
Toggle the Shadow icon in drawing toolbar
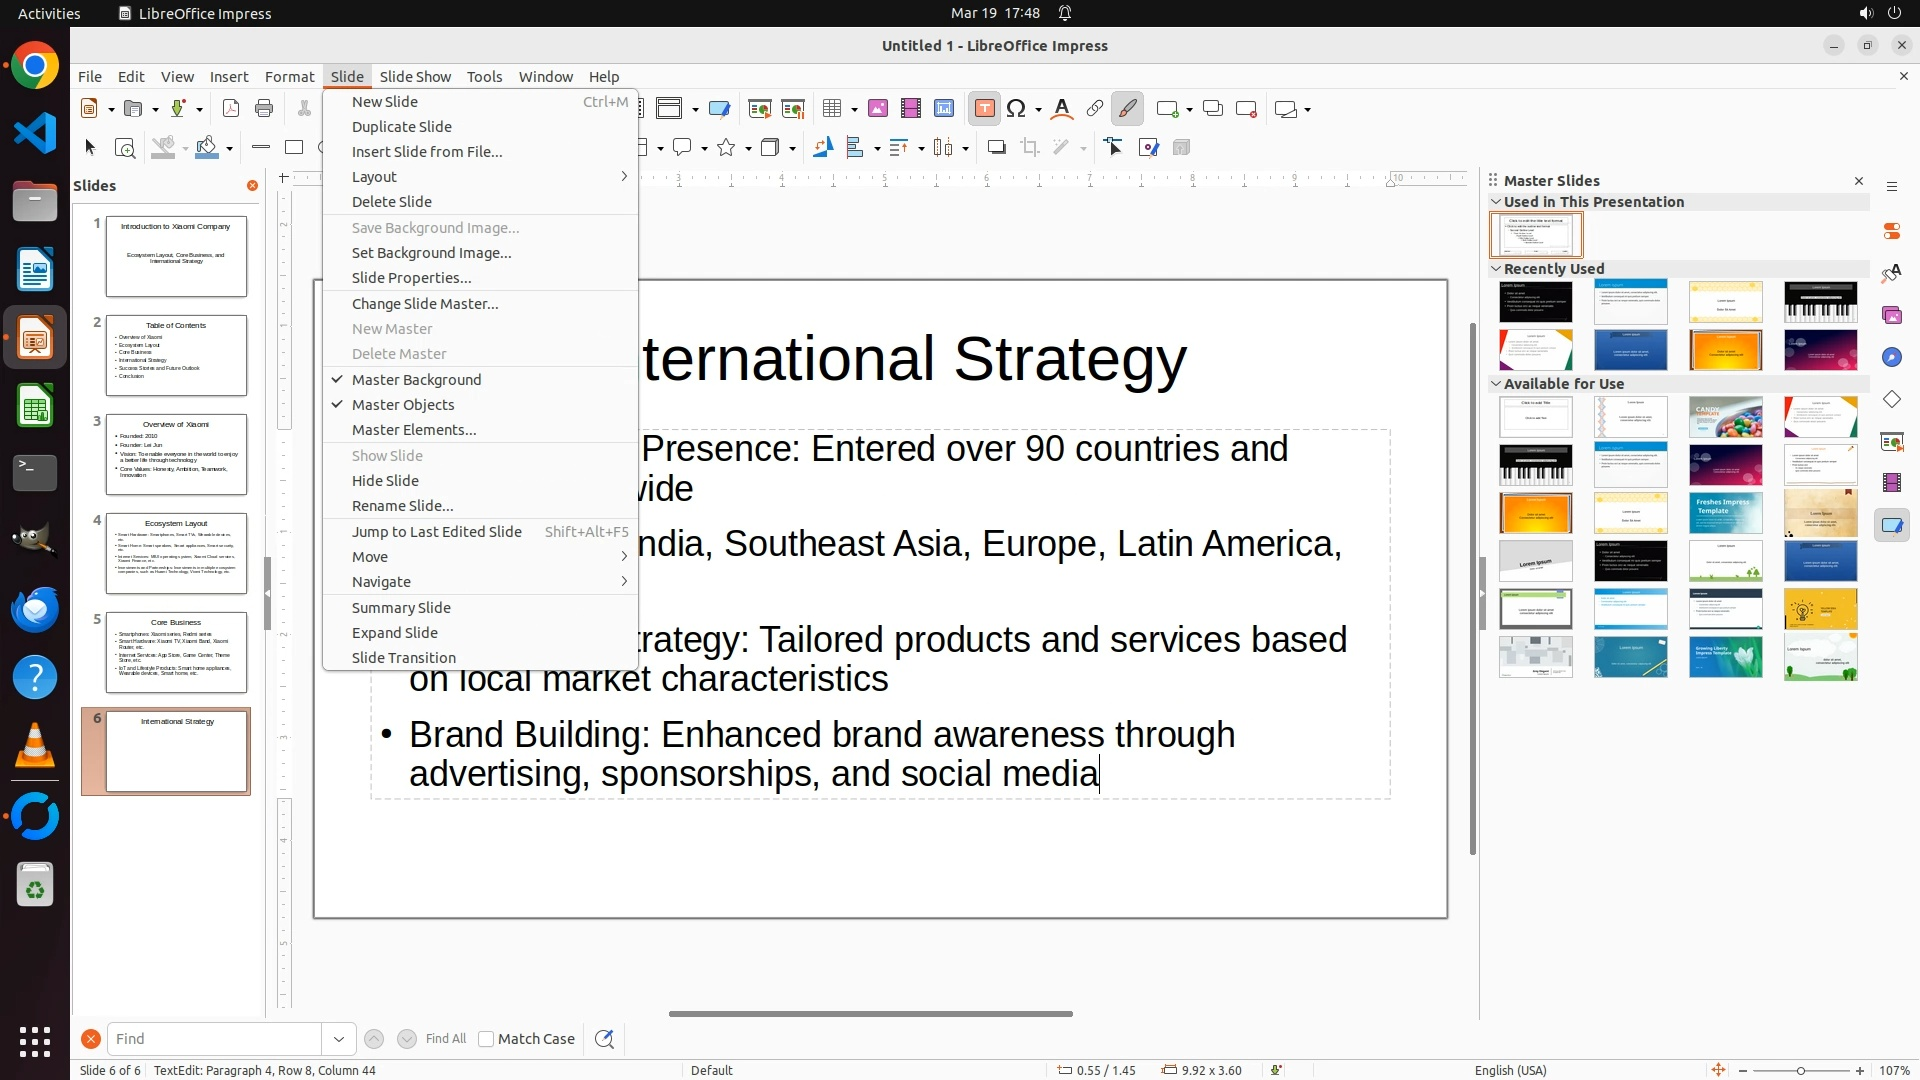[996, 148]
